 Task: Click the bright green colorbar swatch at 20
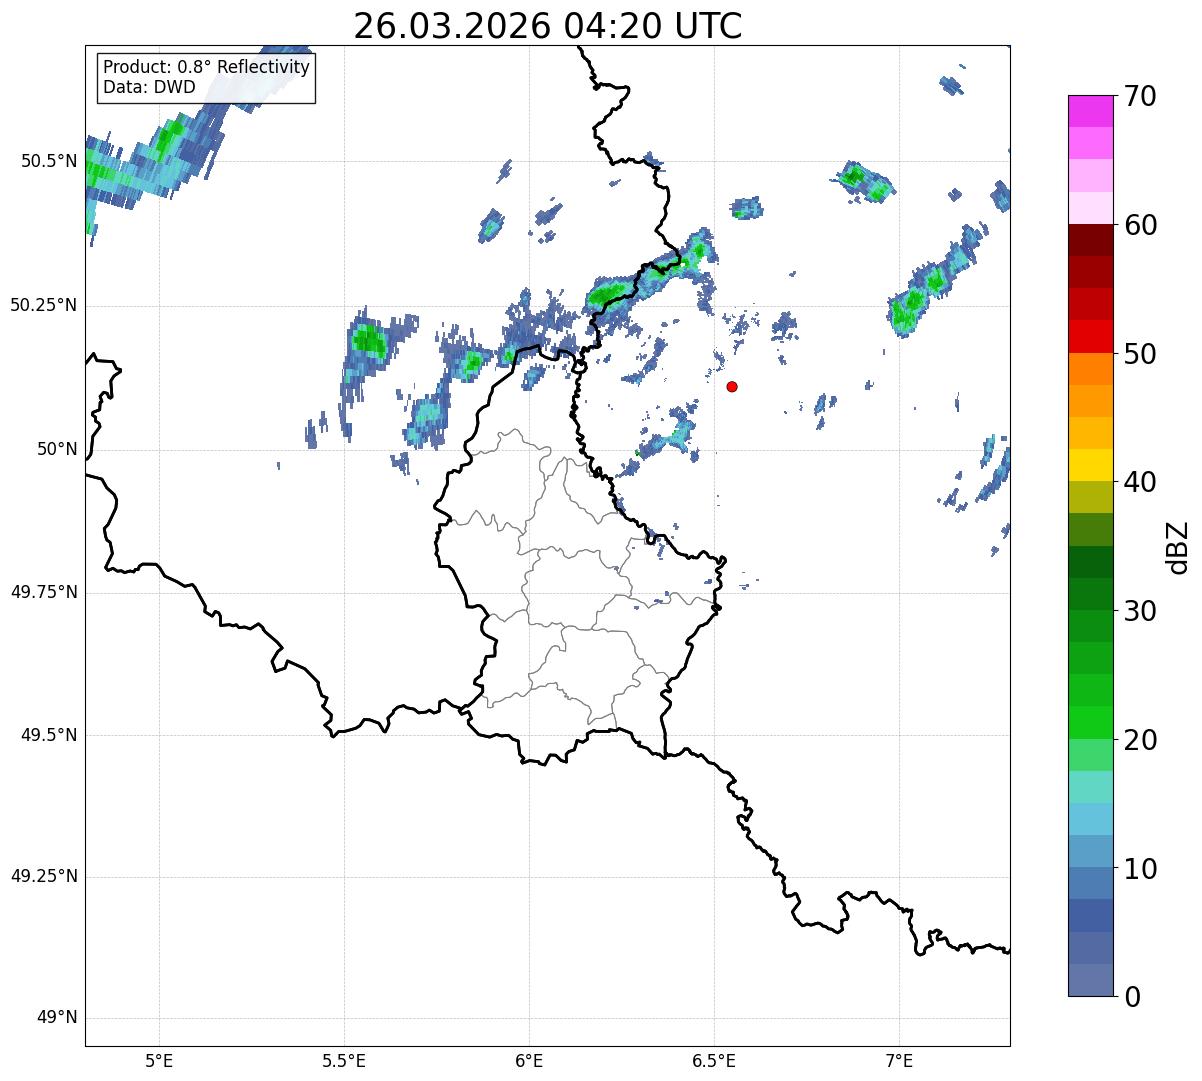point(1091,722)
